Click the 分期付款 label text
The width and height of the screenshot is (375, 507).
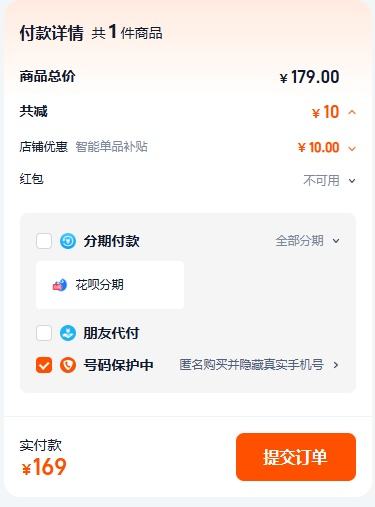coord(111,241)
